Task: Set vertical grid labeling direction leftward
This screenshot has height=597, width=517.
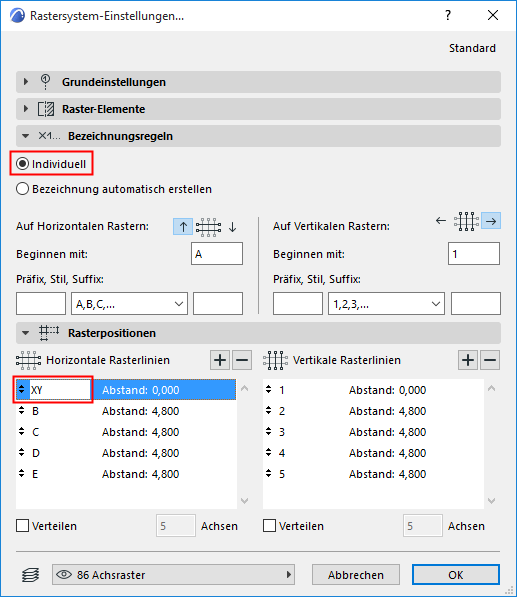Action: click(x=440, y=220)
